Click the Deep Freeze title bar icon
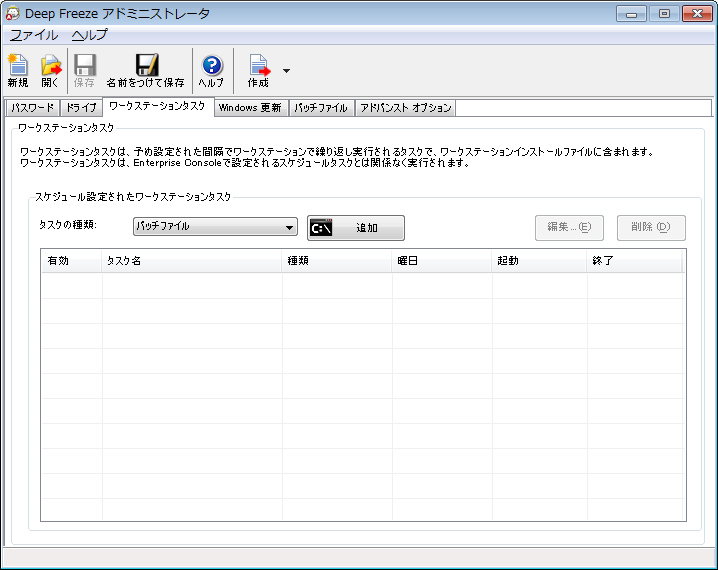This screenshot has height=570, width=718. 13,14
